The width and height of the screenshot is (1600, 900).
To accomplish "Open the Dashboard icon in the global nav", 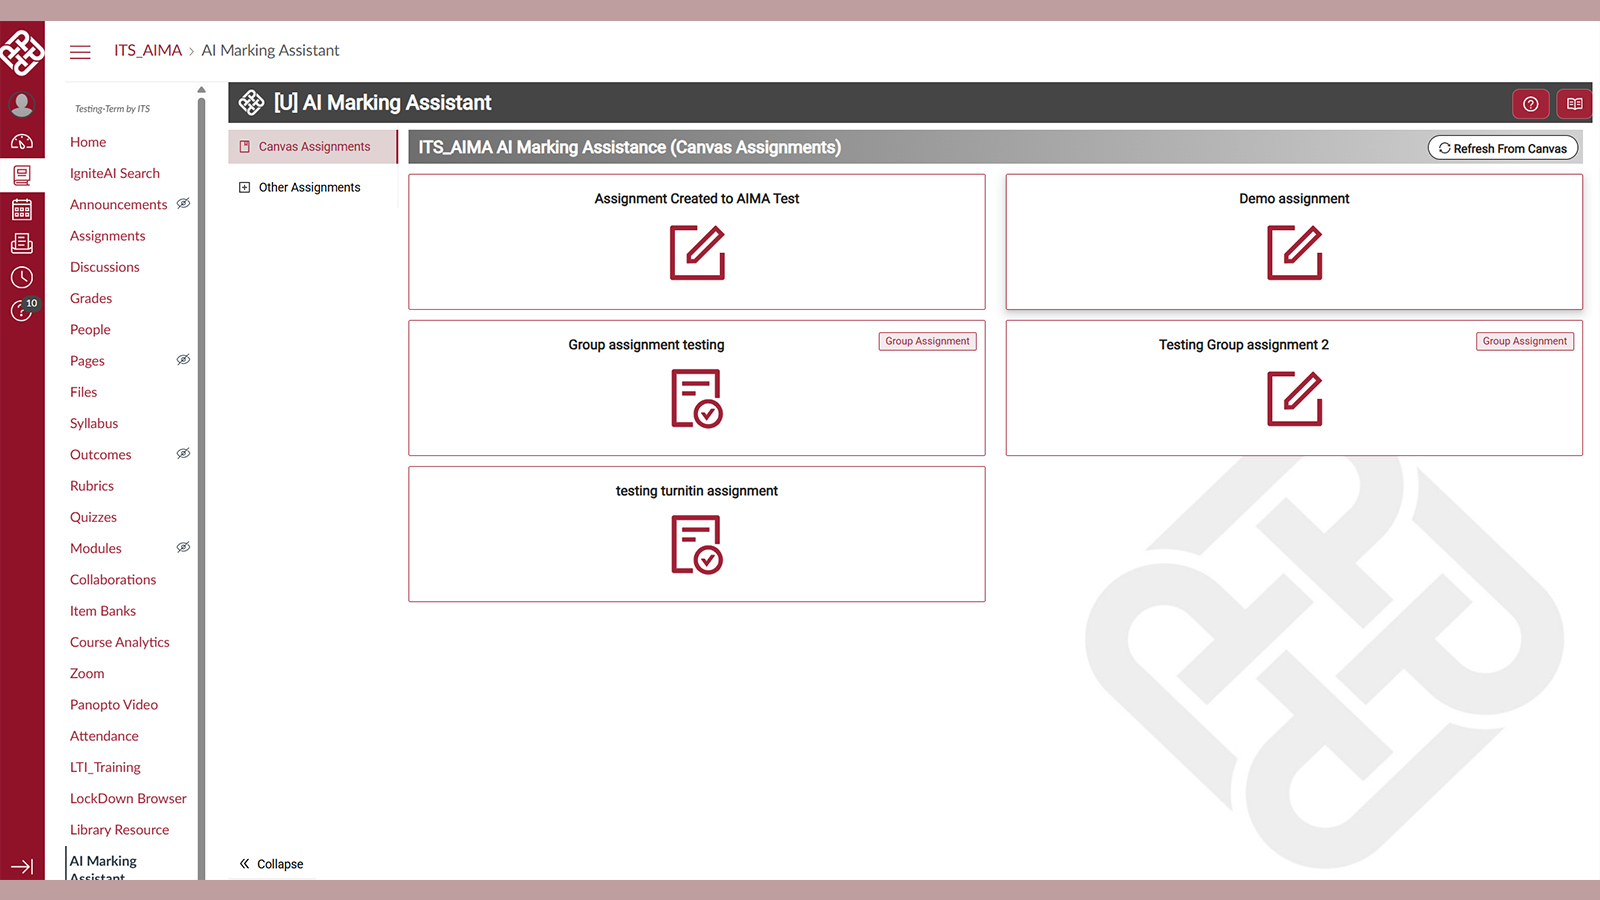I will [22, 141].
